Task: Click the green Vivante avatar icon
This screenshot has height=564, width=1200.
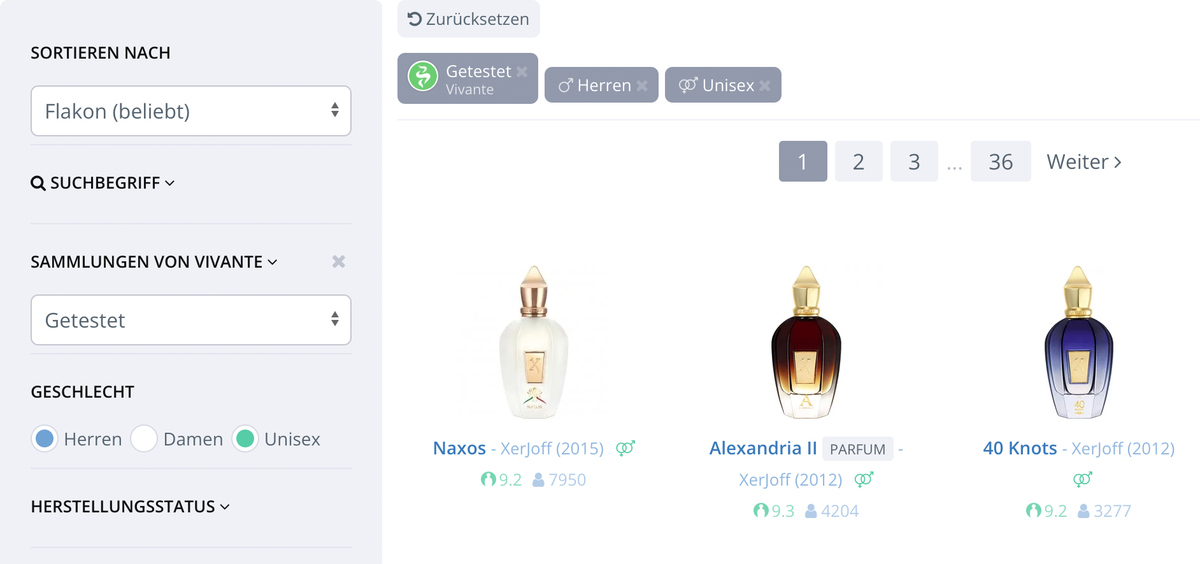Action: tap(424, 76)
